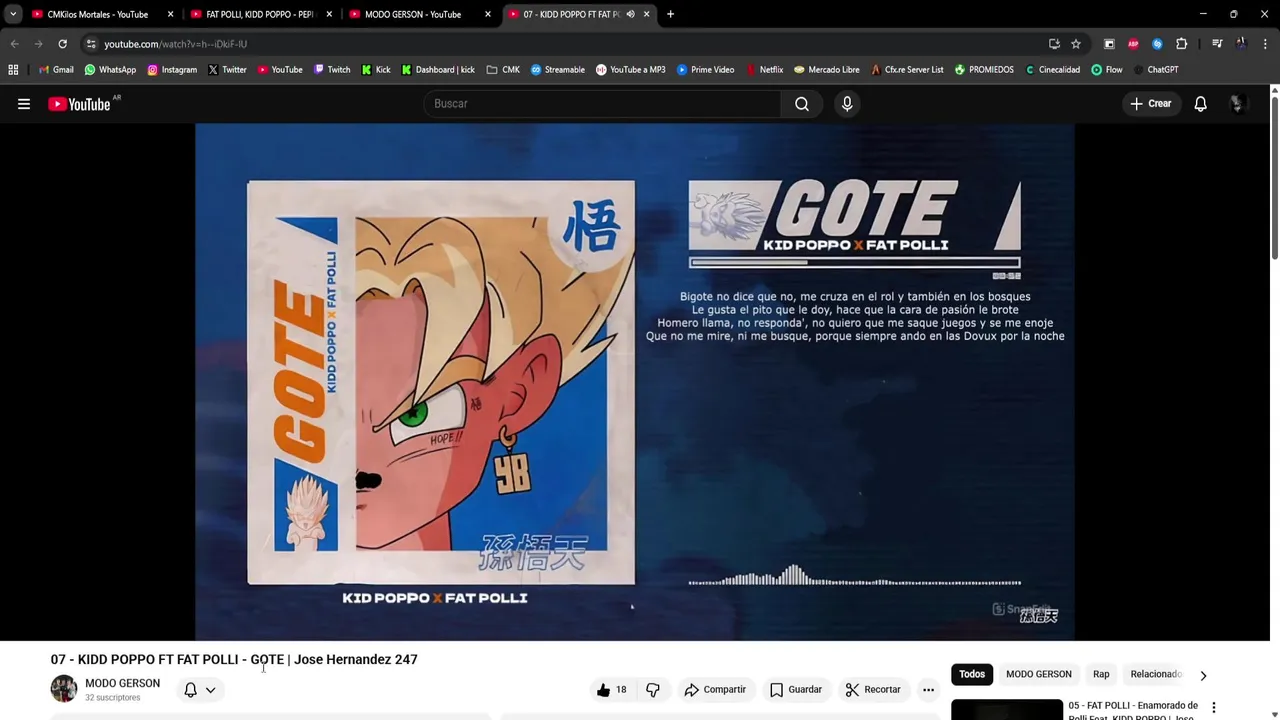Open the YouTube a MP3 bookmark
Viewport: 1280px width, 720px height.
pos(630,70)
